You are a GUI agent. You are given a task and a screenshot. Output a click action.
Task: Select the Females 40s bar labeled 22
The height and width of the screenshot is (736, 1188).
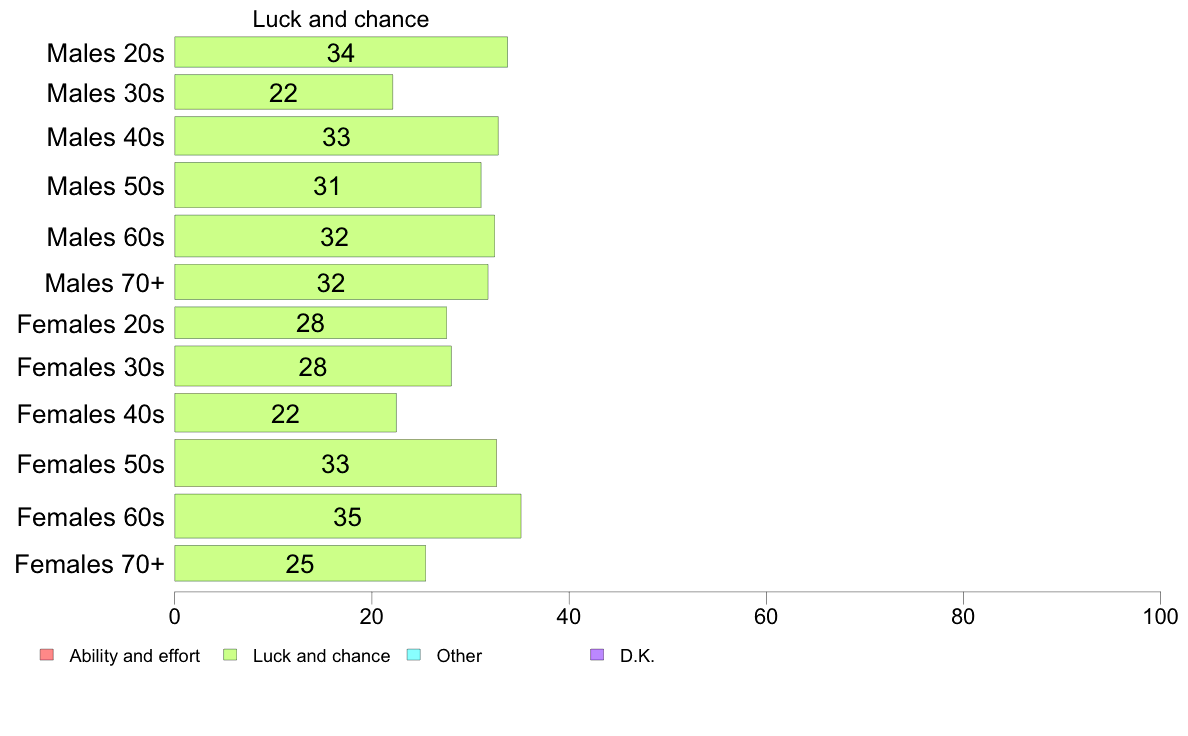286,413
